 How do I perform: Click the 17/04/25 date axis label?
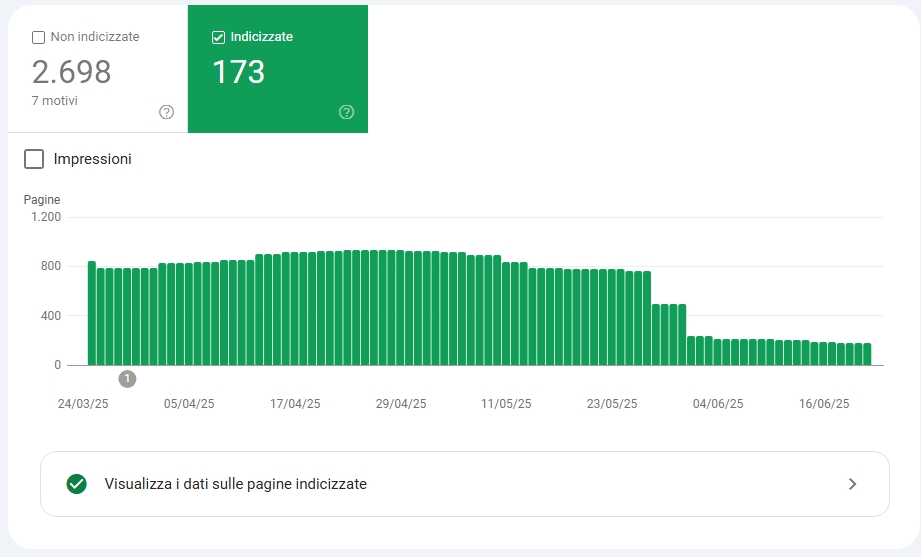point(295,404)
